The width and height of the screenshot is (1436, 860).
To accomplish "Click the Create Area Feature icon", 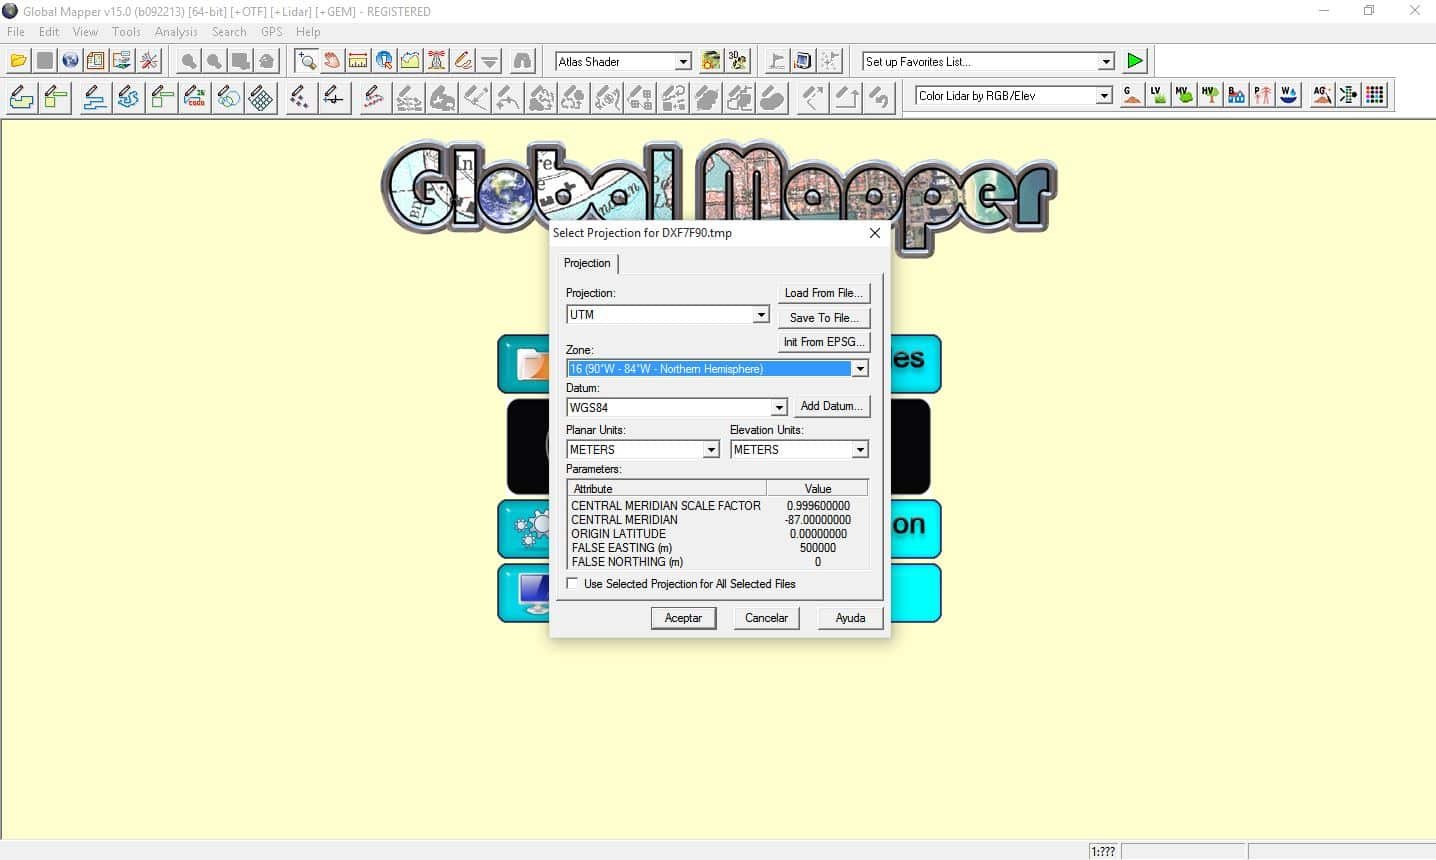I will tap(21, 97).
